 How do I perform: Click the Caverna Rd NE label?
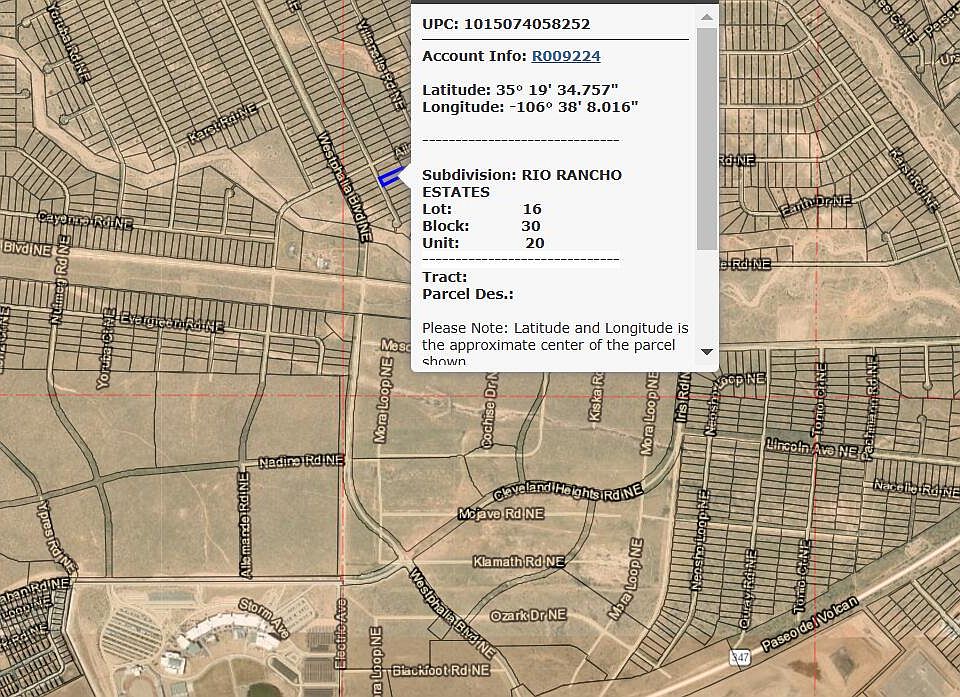point(85,219)
